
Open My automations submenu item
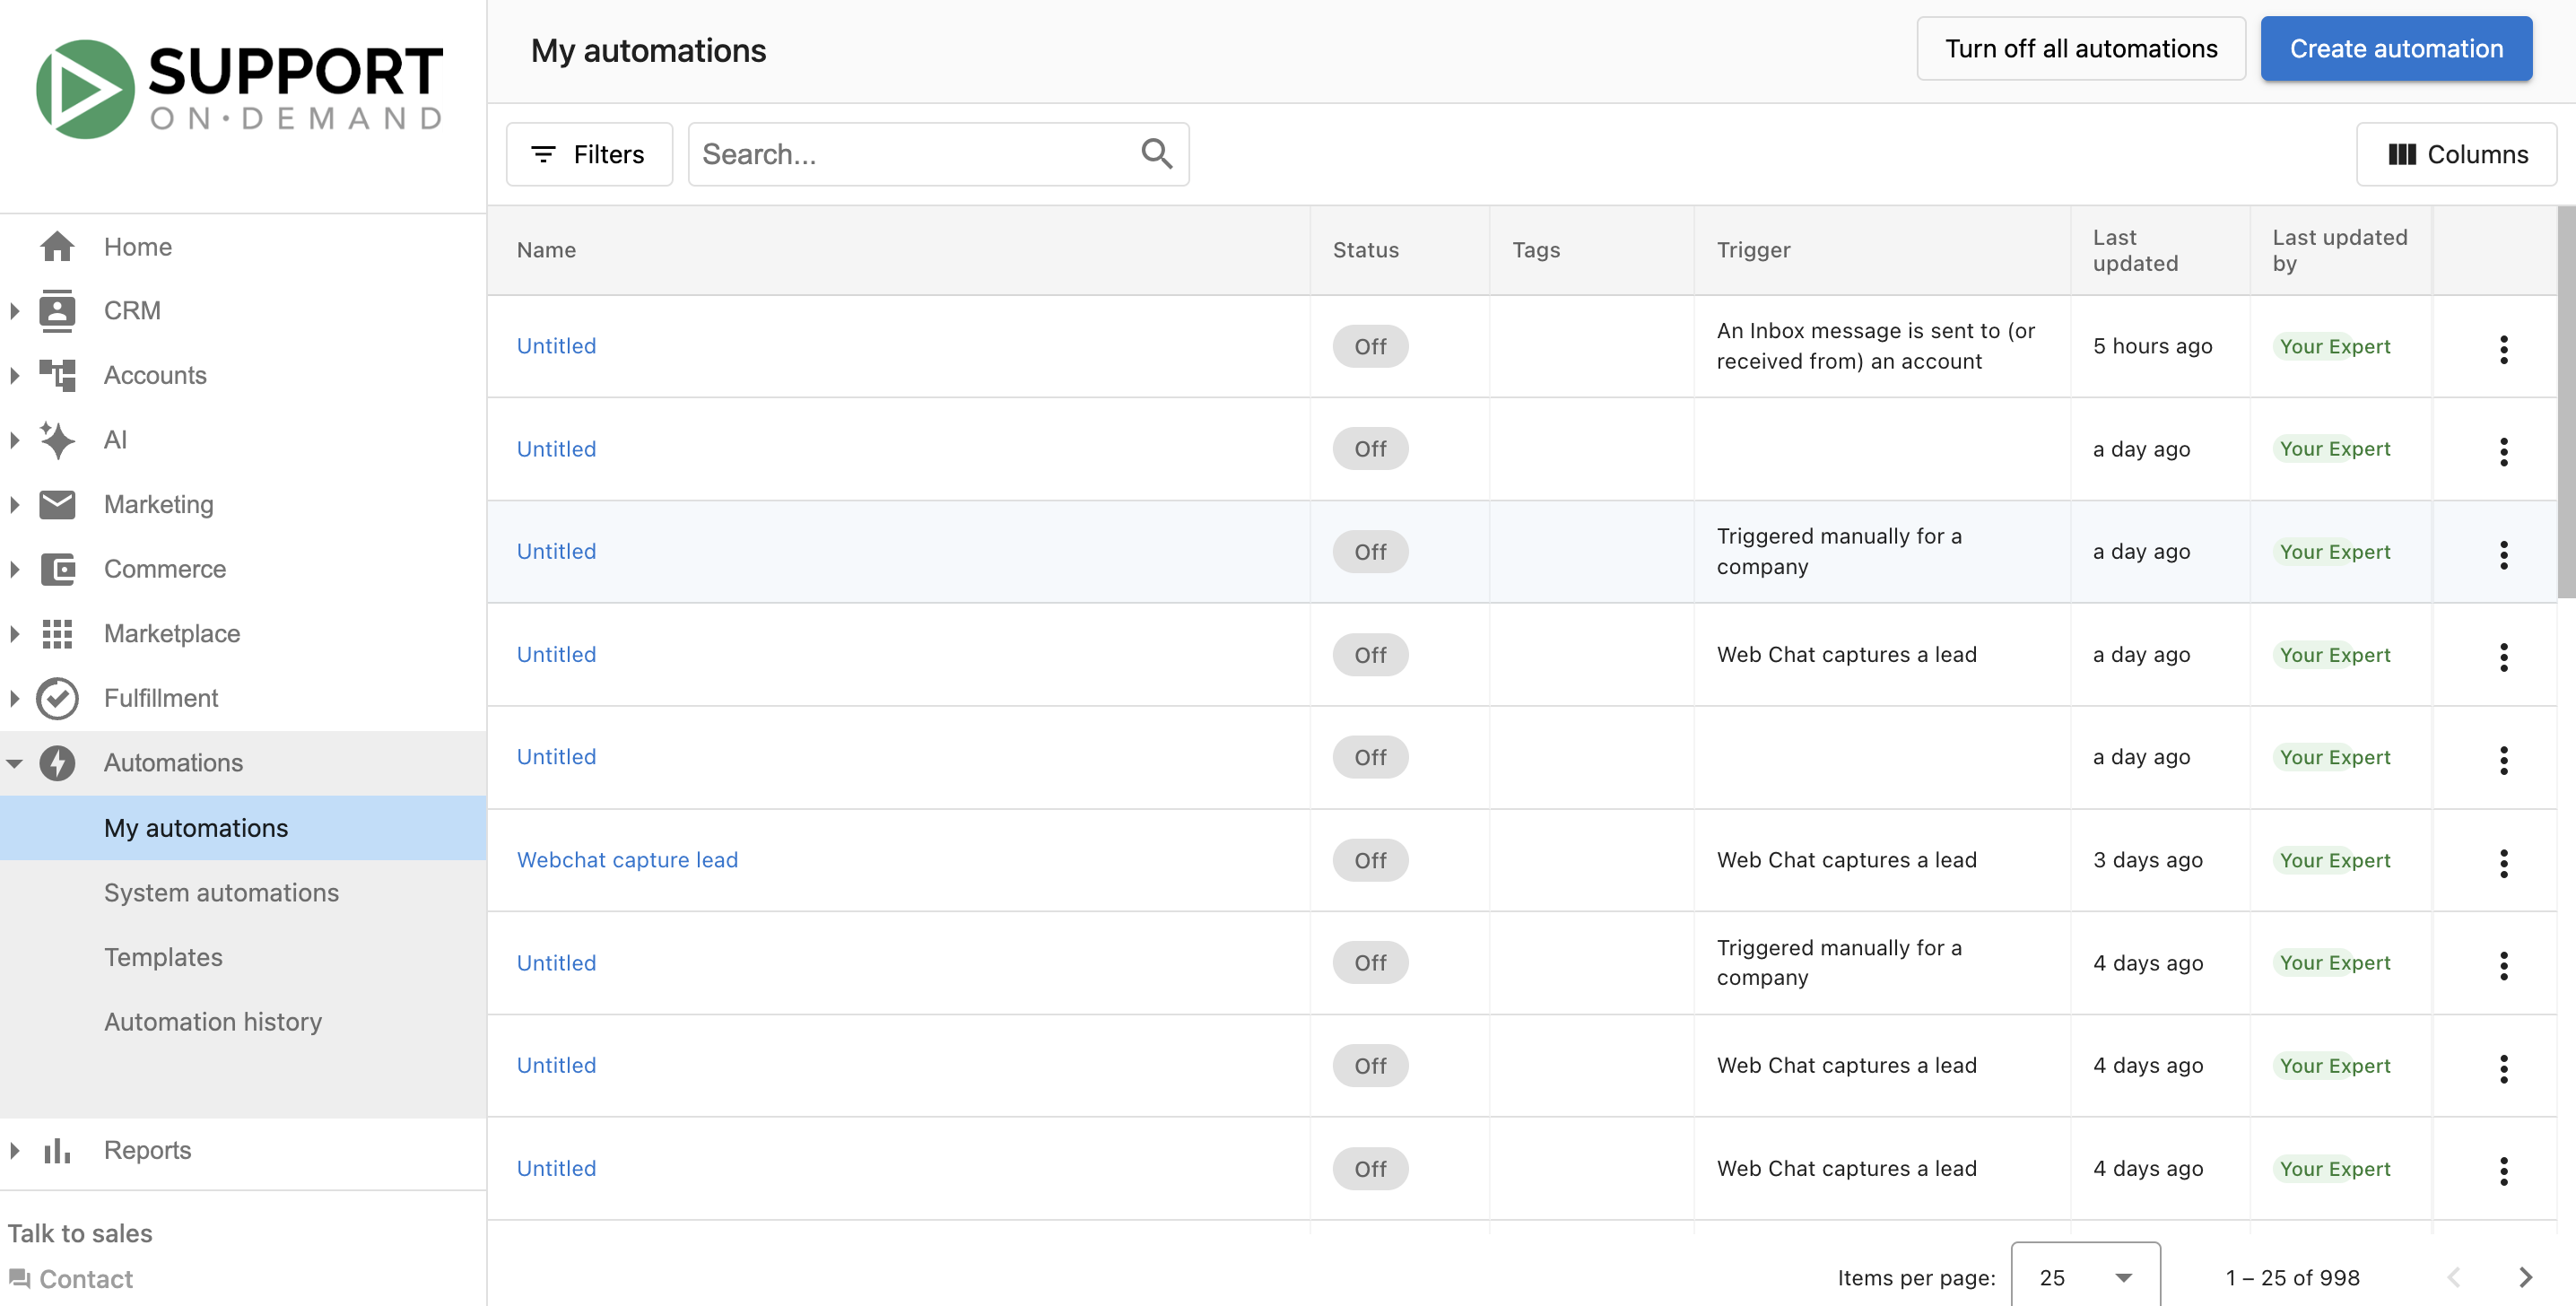243,828
